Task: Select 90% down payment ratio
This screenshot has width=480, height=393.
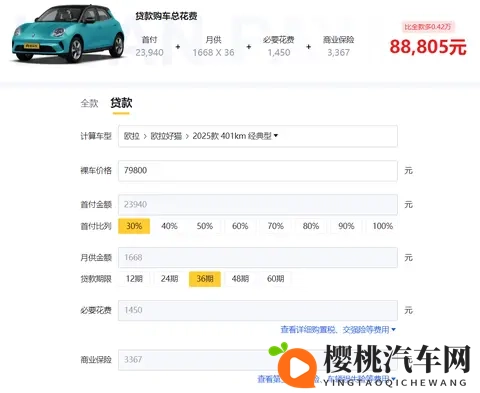Action: coord(346,226)
